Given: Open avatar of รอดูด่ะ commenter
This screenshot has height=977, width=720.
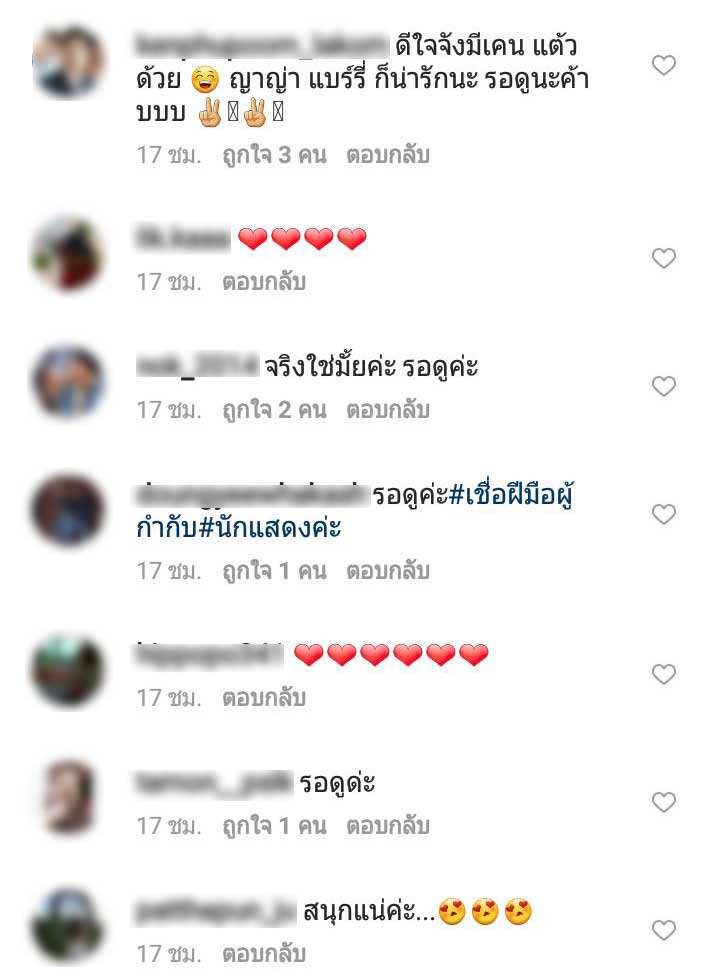Looking at the screenshot, I should (x=68, y=797).
